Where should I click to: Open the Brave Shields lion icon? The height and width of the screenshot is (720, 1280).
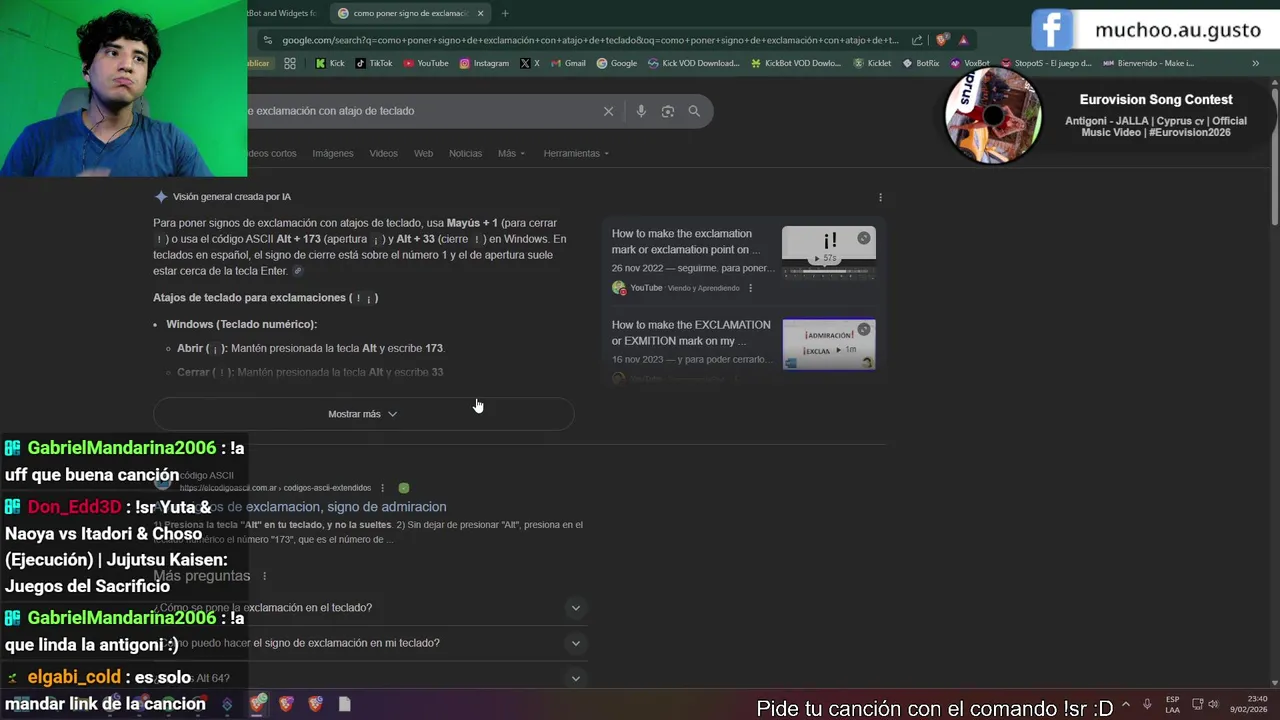pos(942,40)
